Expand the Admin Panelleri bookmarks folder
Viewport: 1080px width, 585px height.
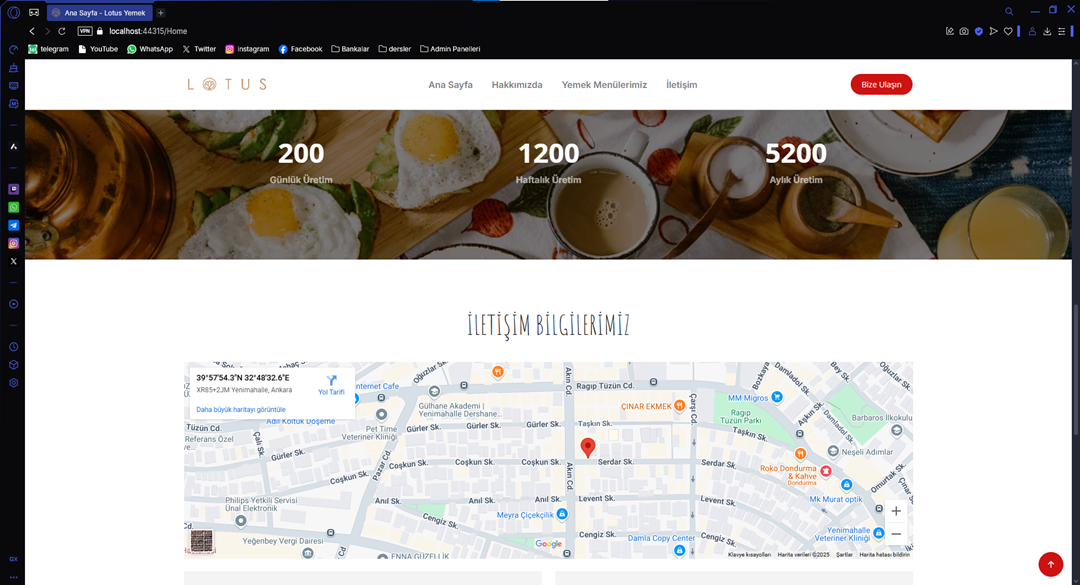tap(450, 49)
